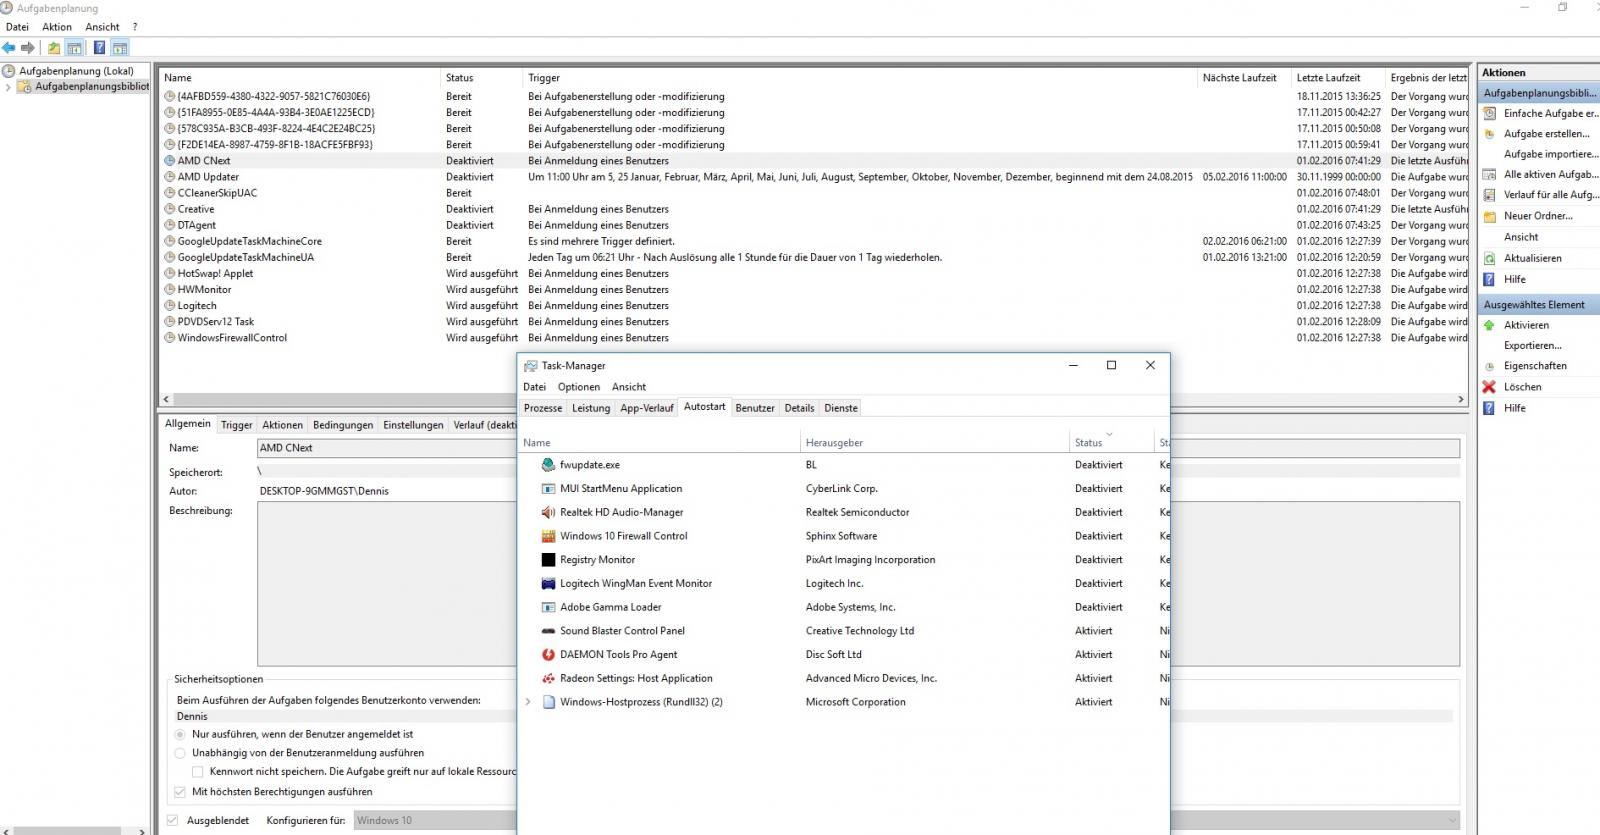1600x835 pixels.
Task: Click the Aktualisieren refresh icon
Action: pos(1489,258)
